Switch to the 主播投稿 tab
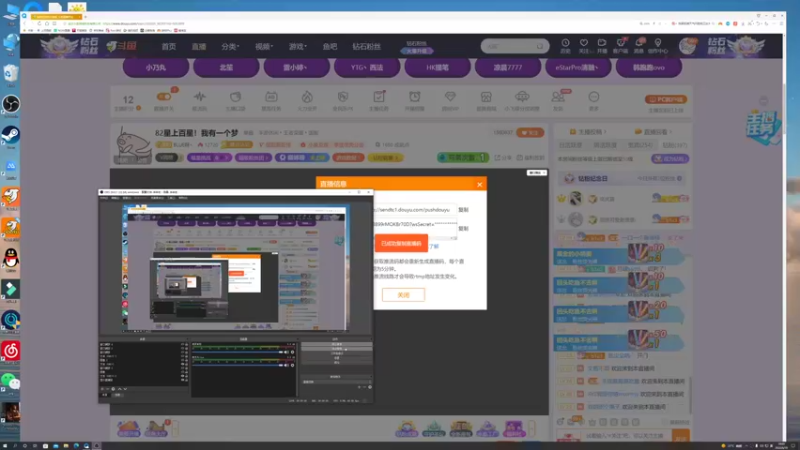 (x=587, y=132)
